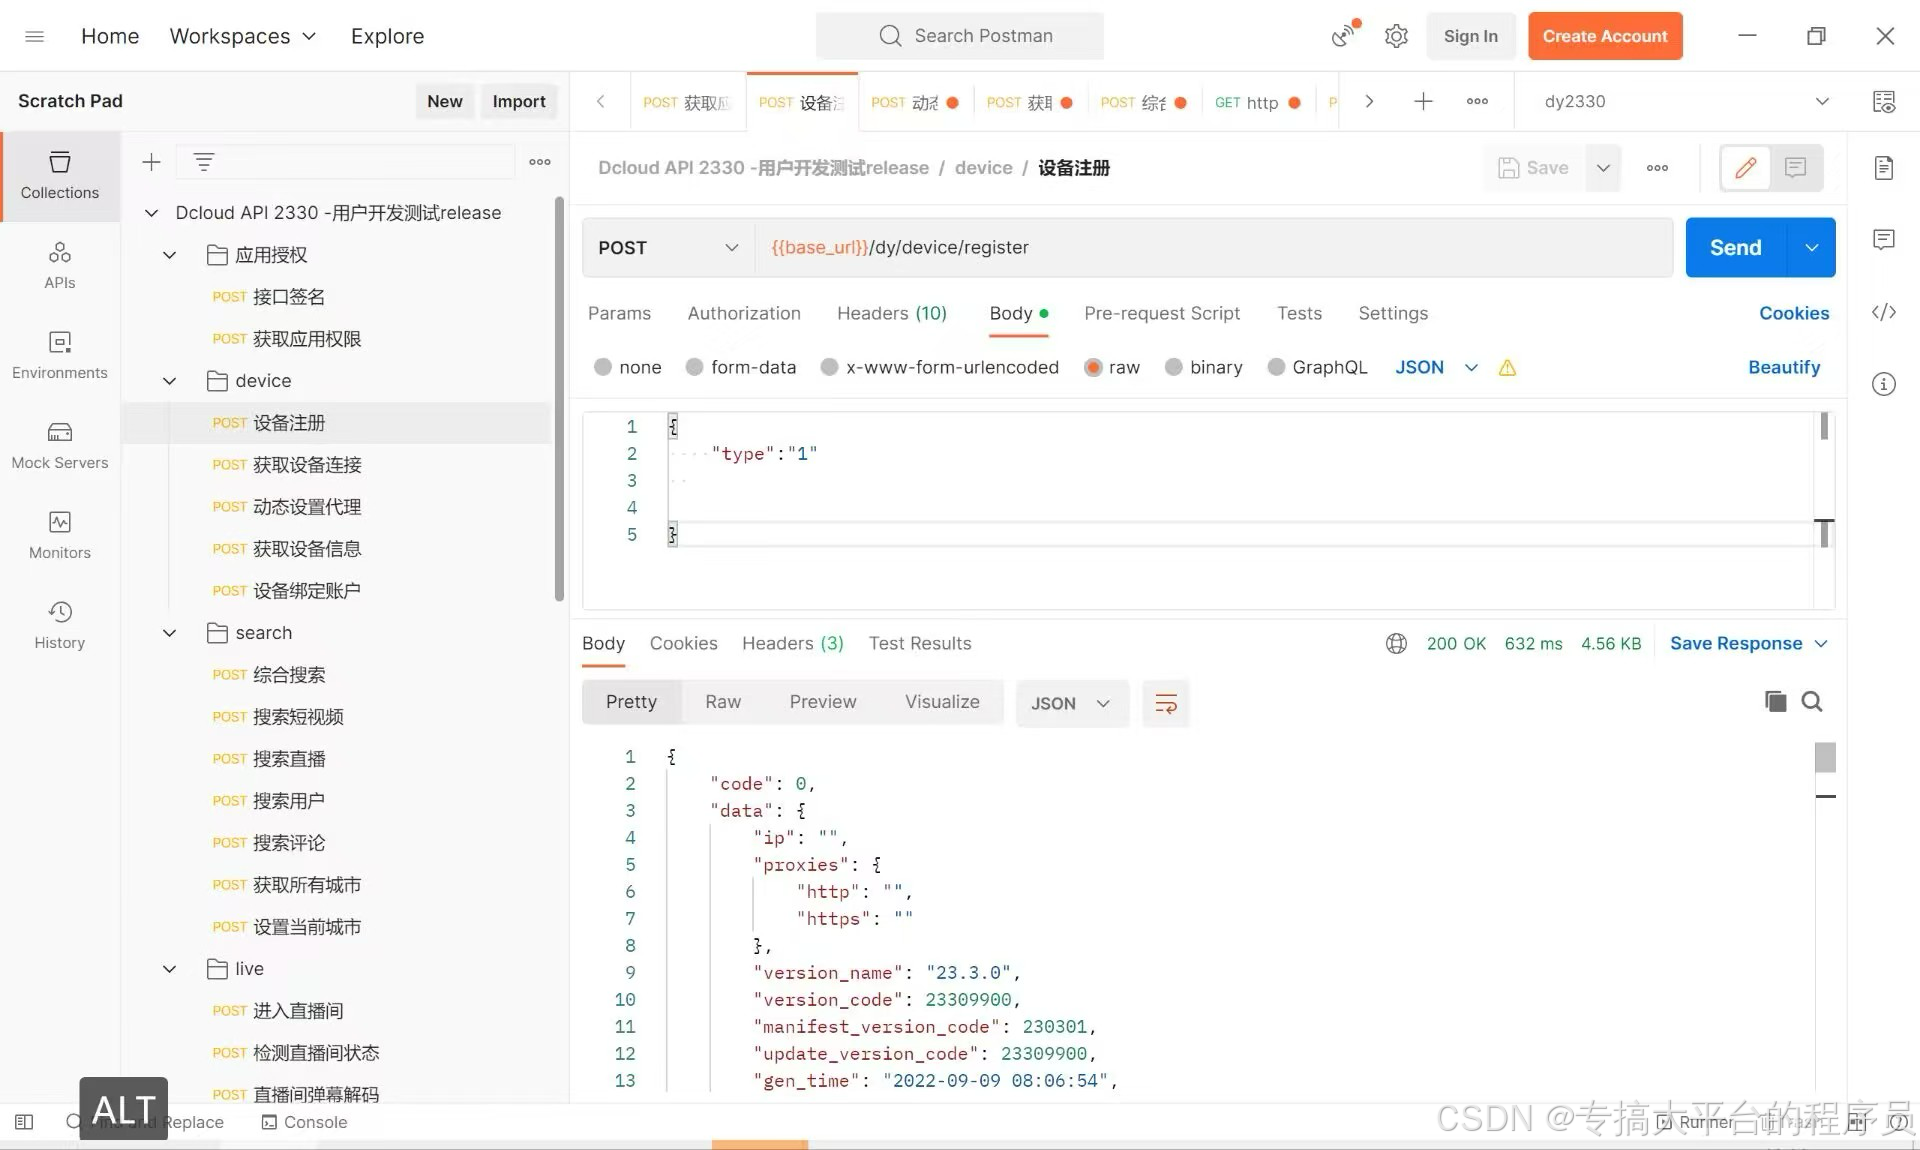
Task: Click the collections tree scrollbar
Action: (559, 400)
